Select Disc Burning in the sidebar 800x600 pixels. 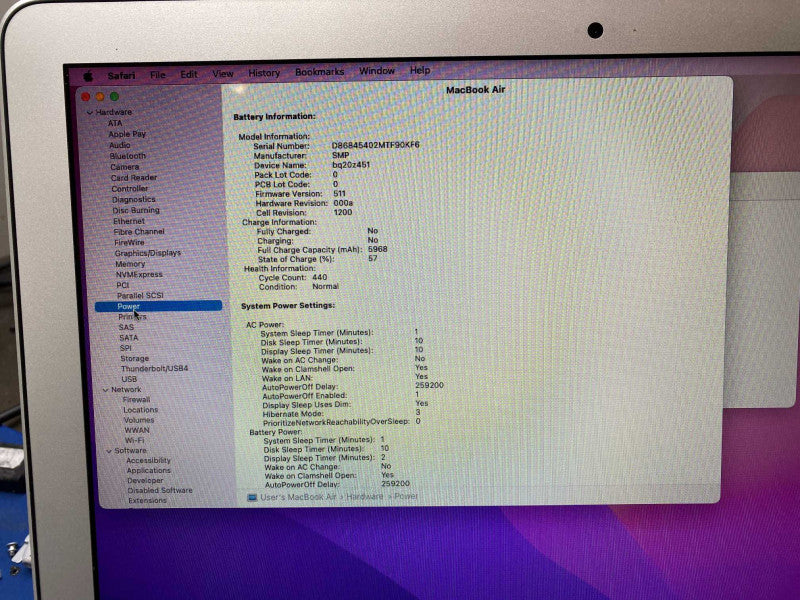136,210
